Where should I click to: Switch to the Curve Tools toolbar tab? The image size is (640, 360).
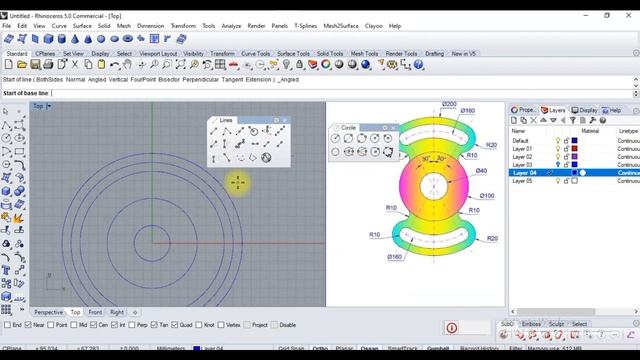(x=256, y=53)
